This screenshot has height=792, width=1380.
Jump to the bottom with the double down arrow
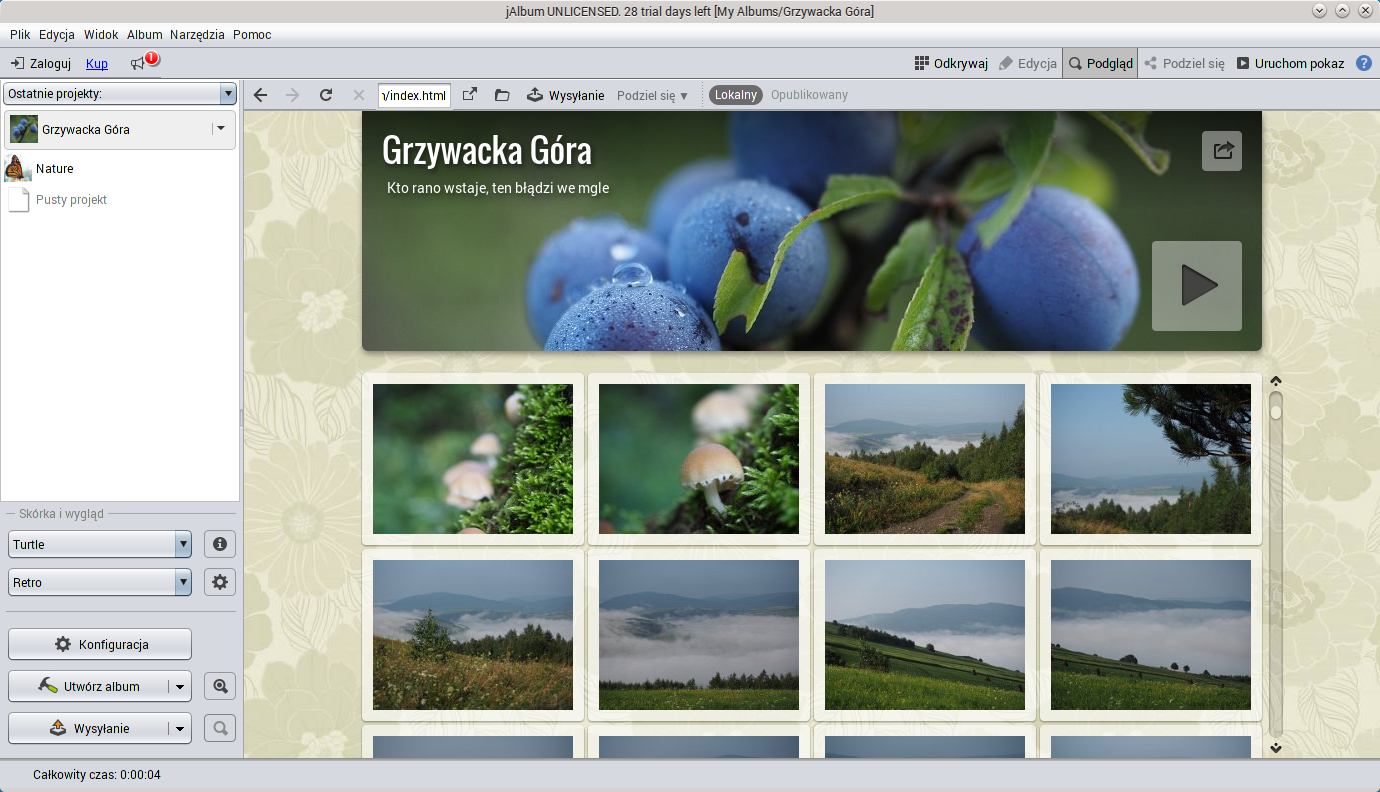pos(1276,747)
